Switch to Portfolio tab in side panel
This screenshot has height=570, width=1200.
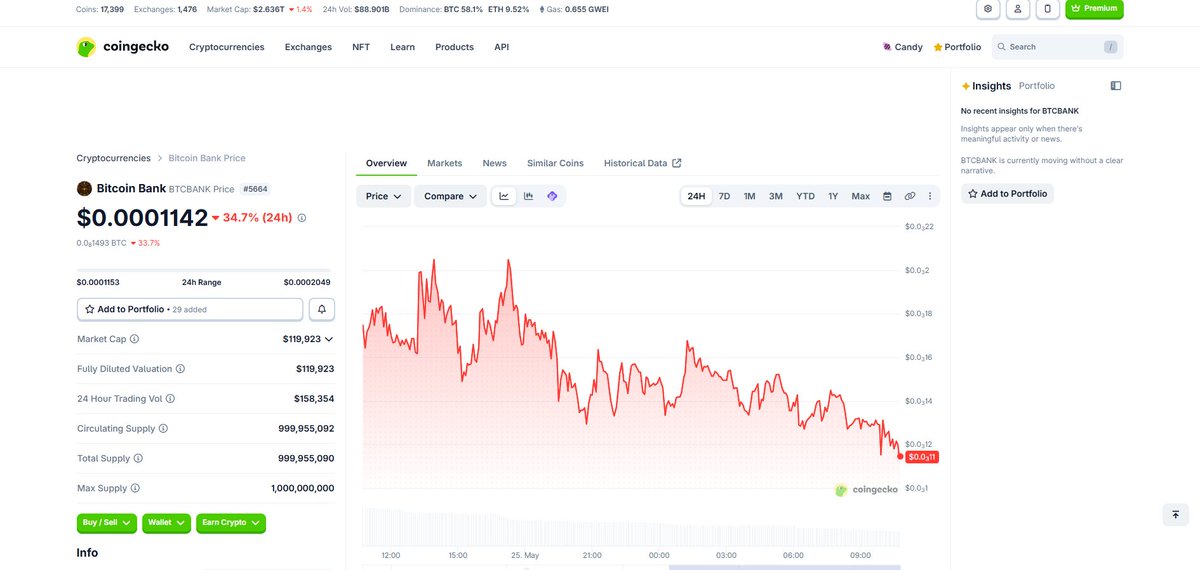click(x=1037, y=86)
